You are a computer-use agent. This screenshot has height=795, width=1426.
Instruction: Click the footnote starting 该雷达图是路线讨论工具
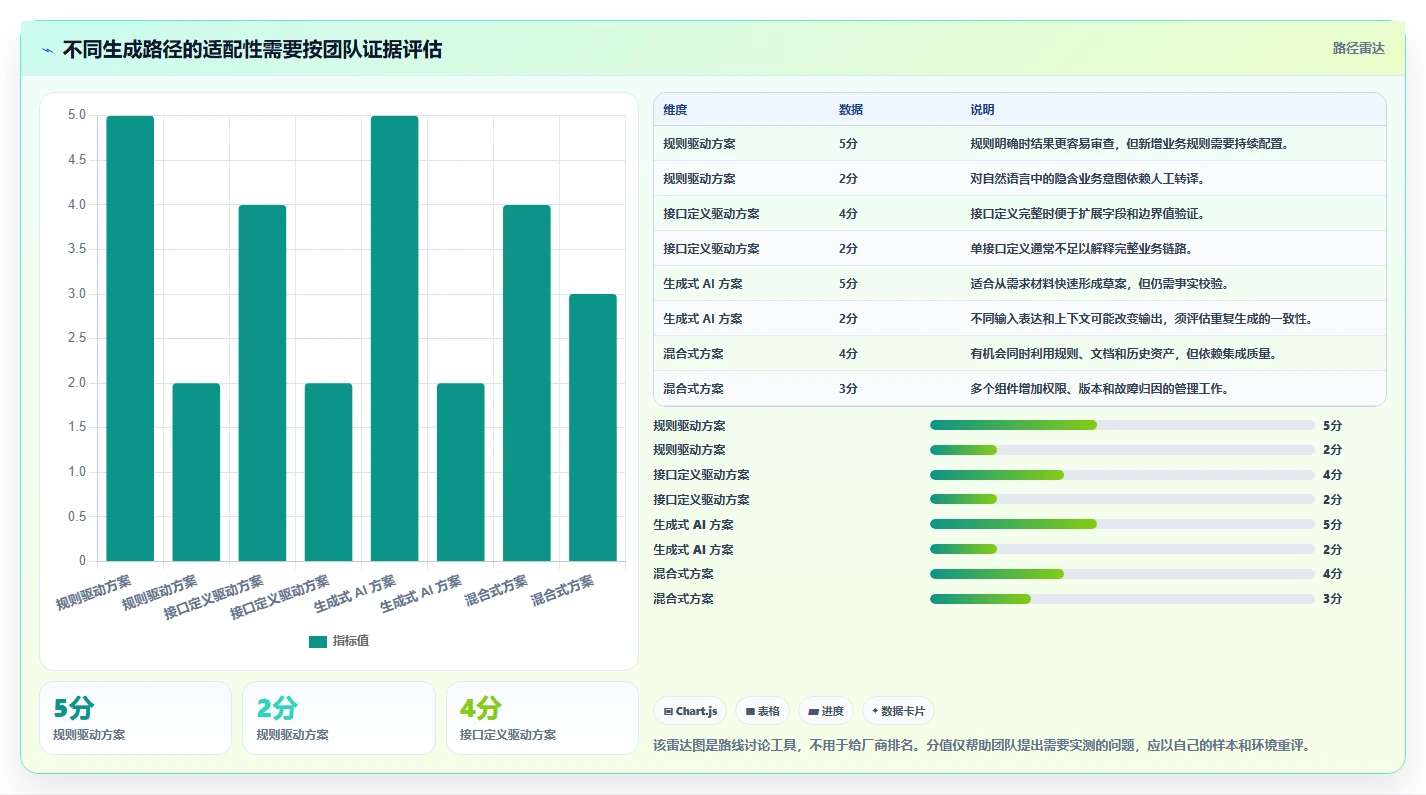[x=981, y=745]
